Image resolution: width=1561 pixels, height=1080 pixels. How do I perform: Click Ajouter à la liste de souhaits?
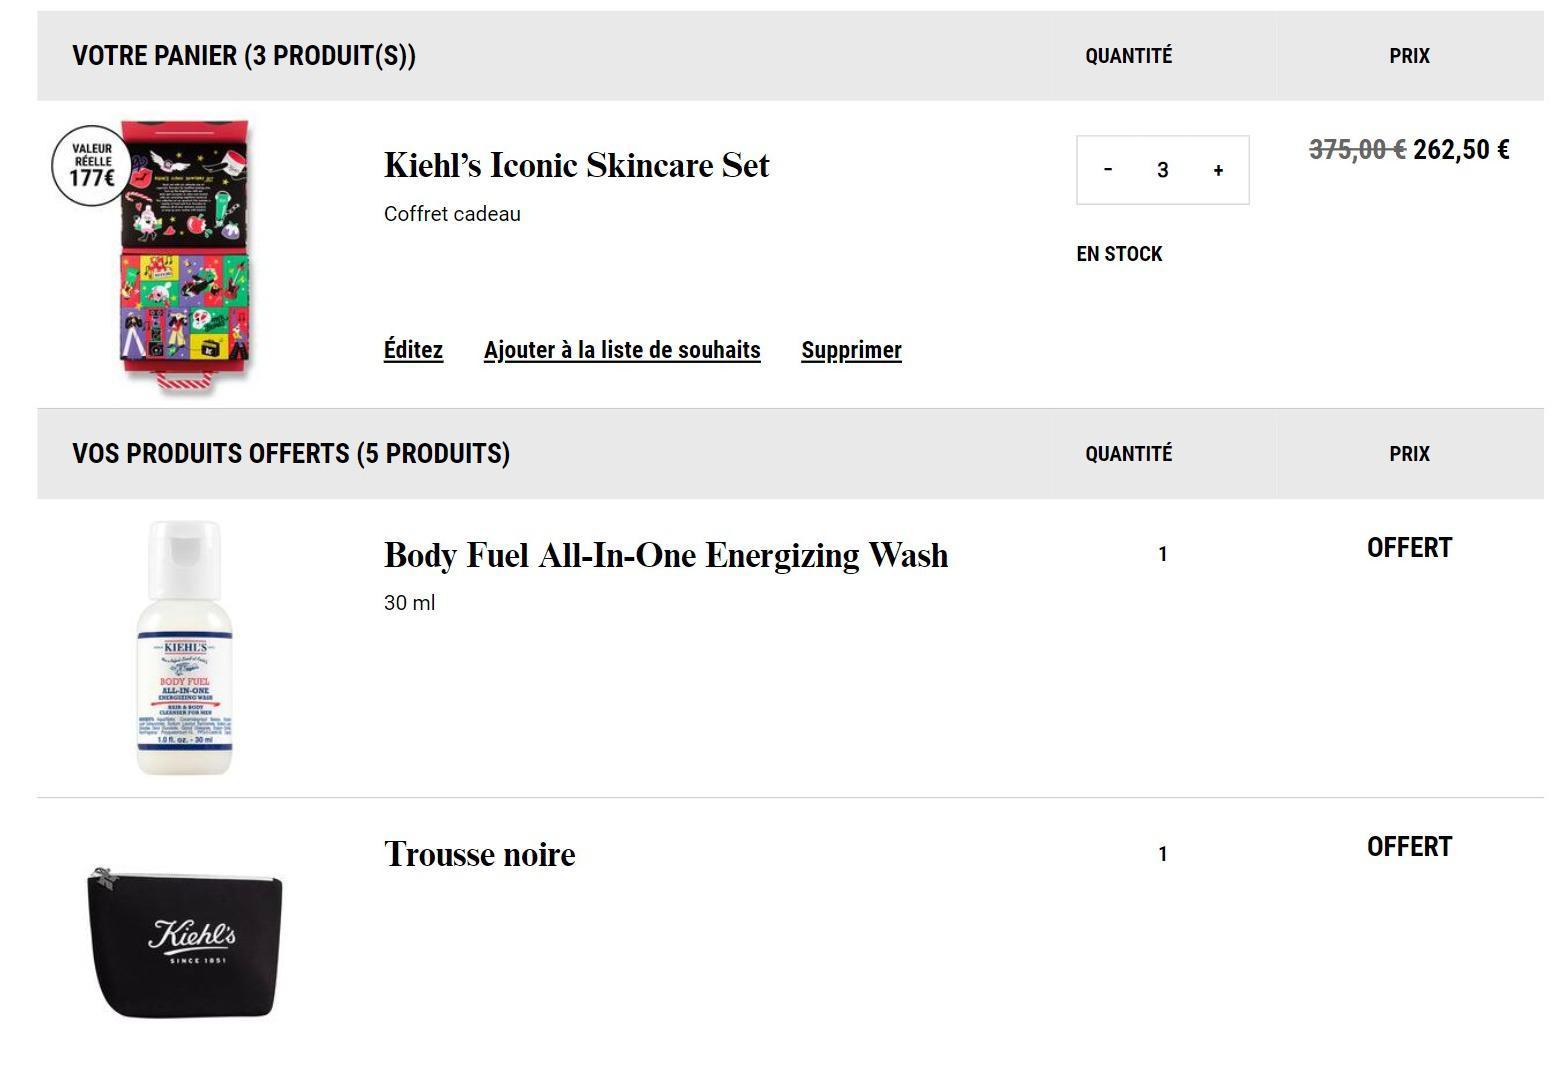(x=622, y=350)
